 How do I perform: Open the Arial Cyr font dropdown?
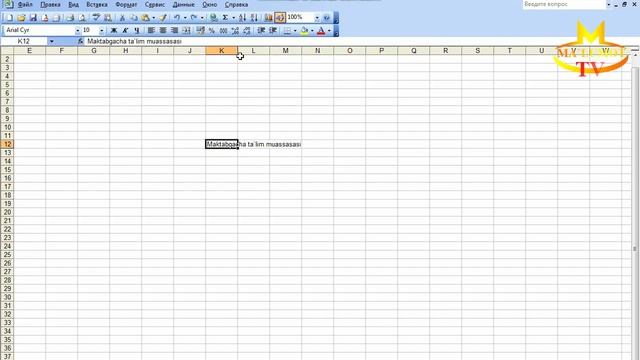coord(78,31)
